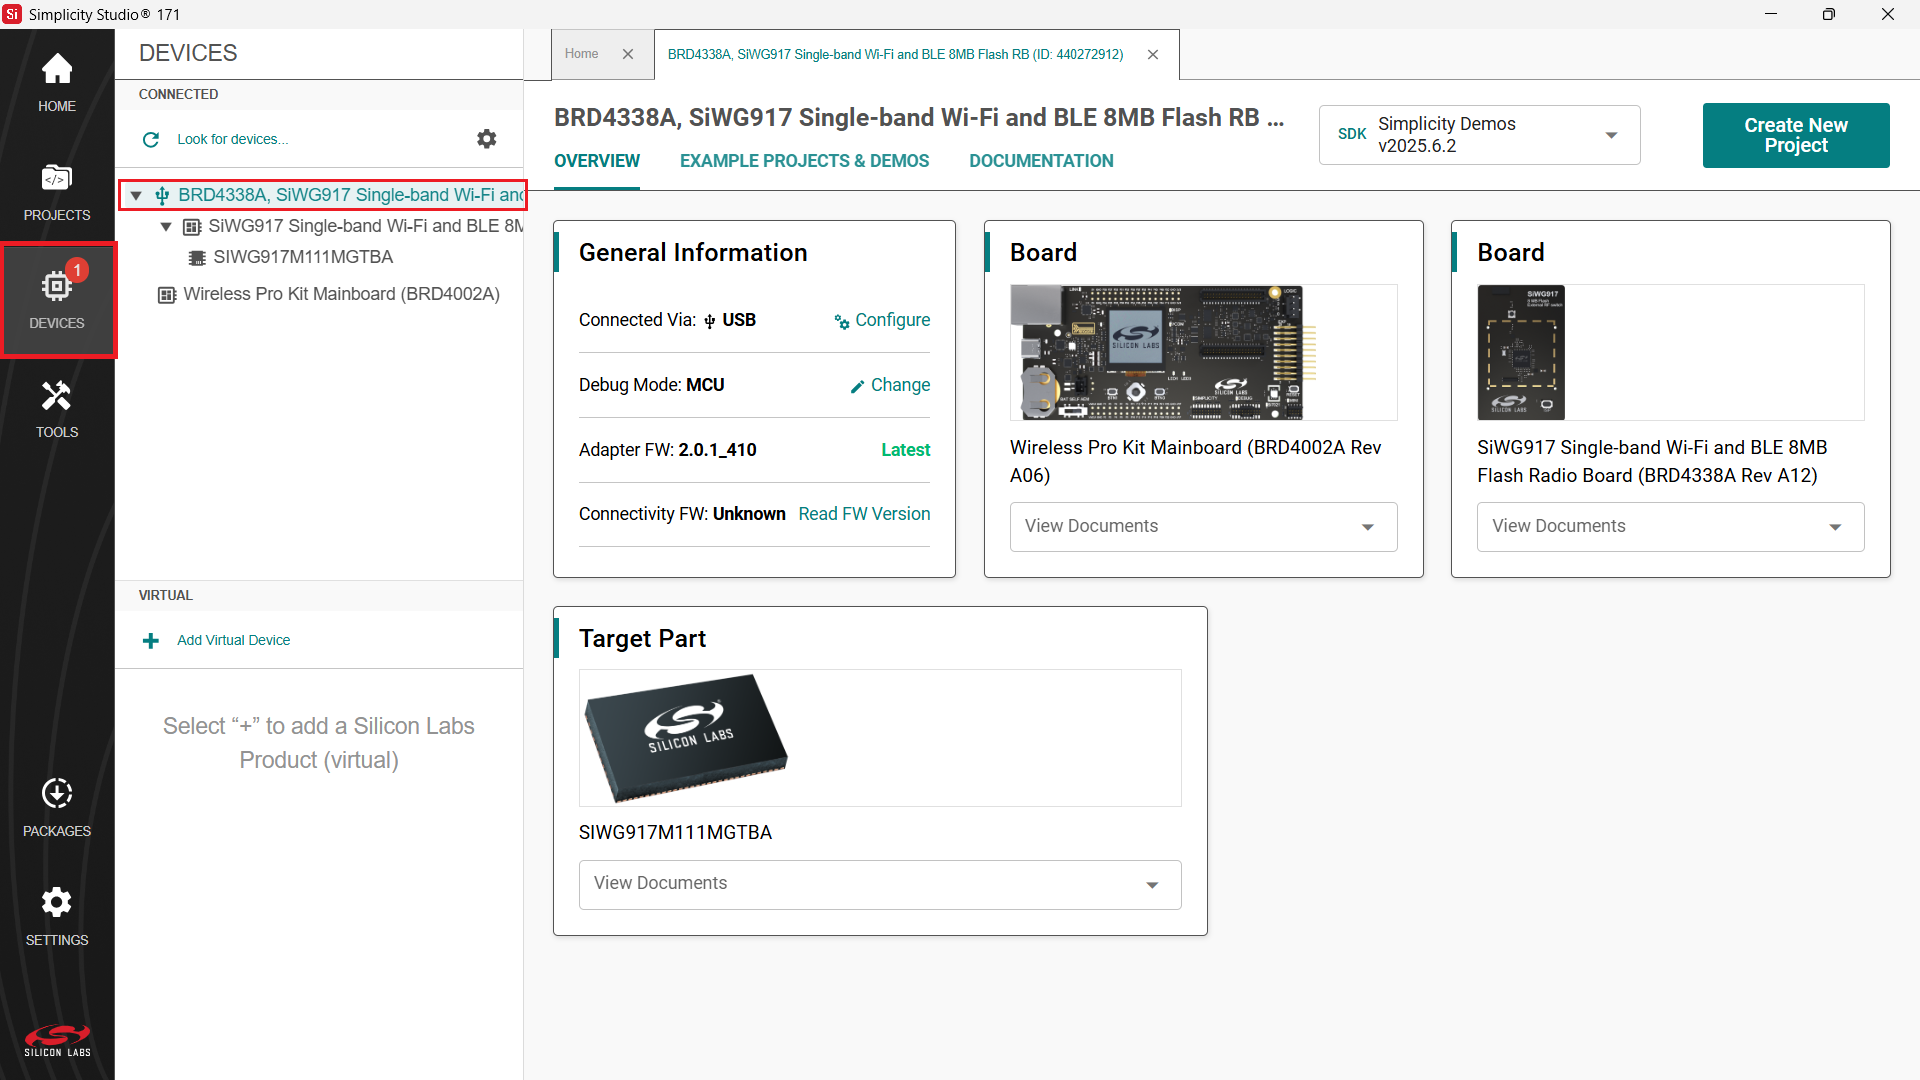Click the Read FW Version link
1920x1080 pixels.
click(864, 514)
